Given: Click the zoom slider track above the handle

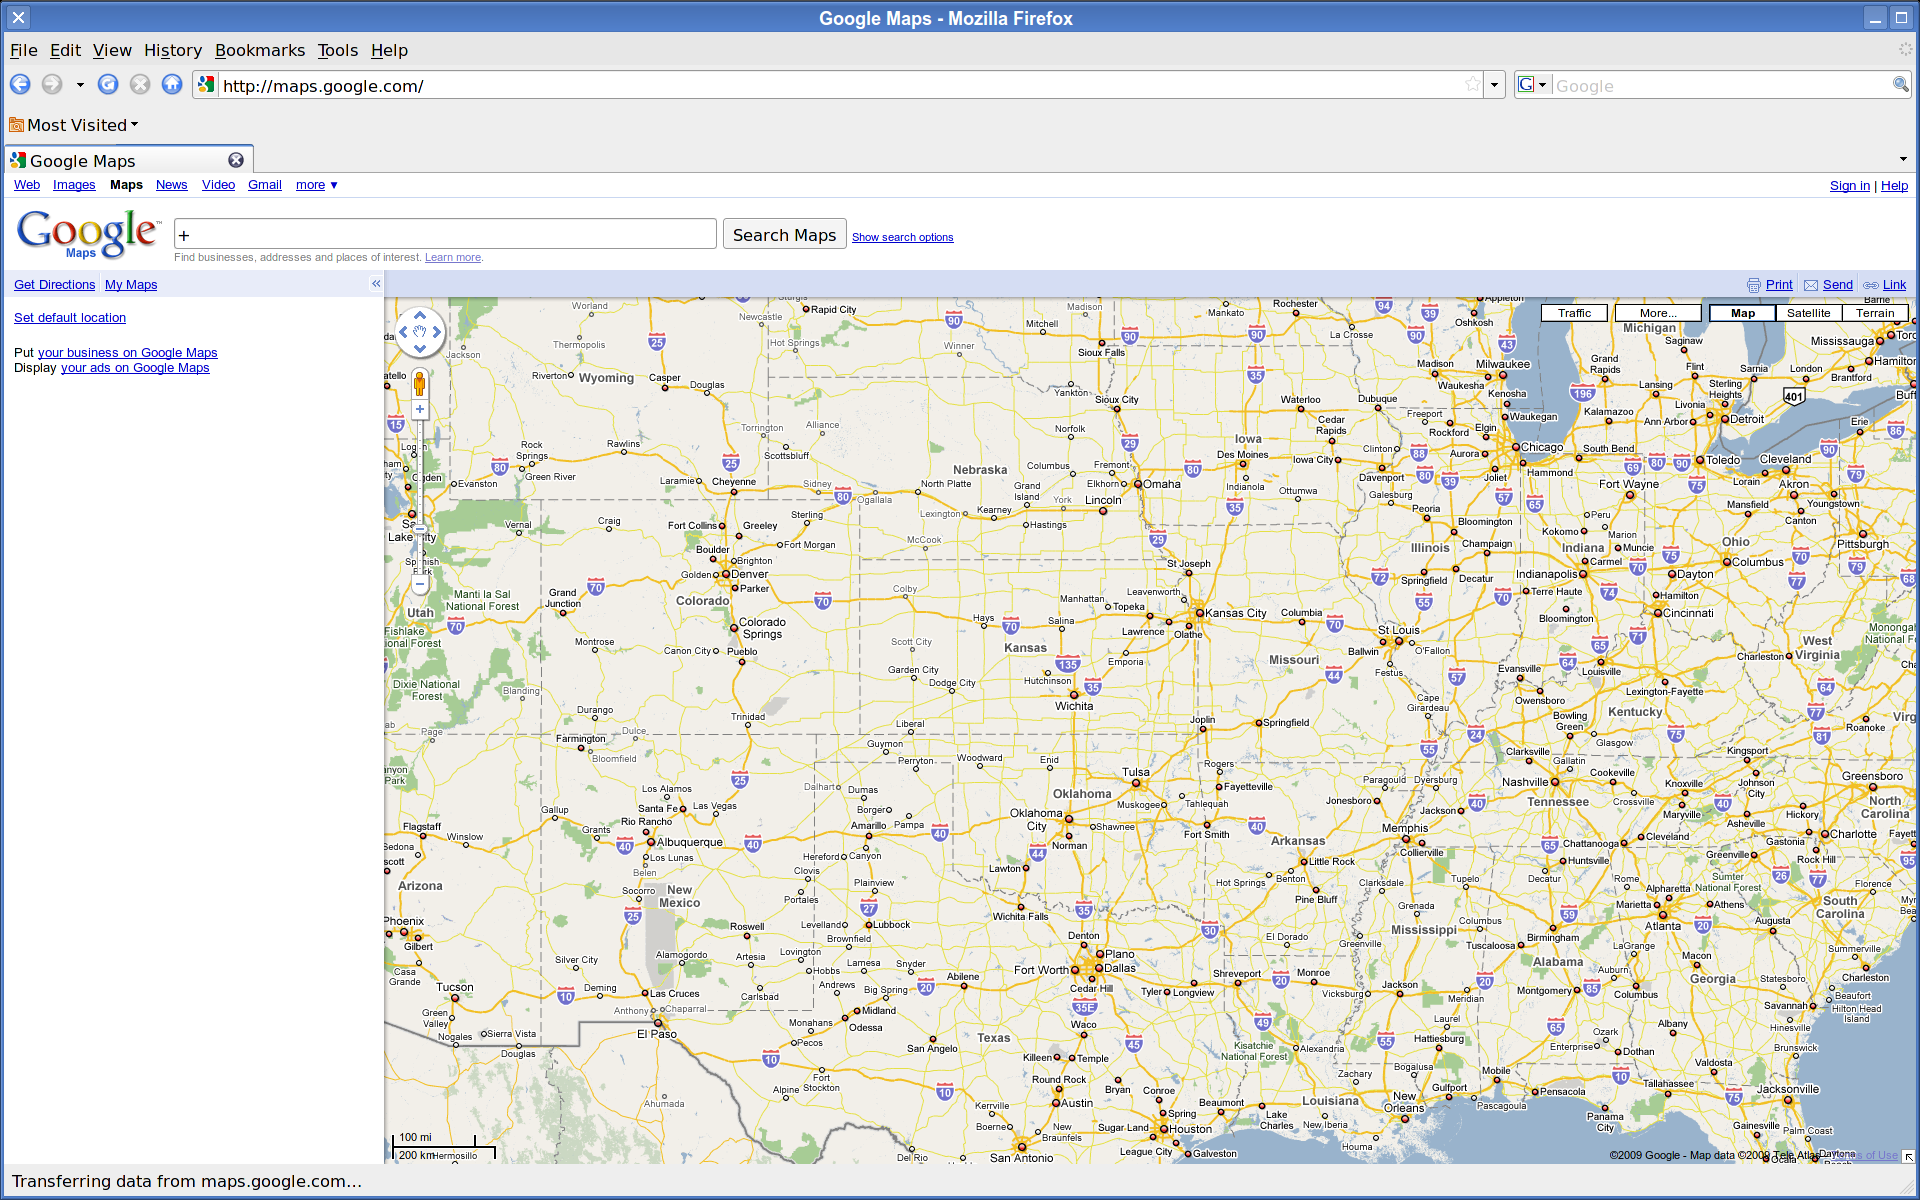Looking at the screenshot, I should click(420, 470).
